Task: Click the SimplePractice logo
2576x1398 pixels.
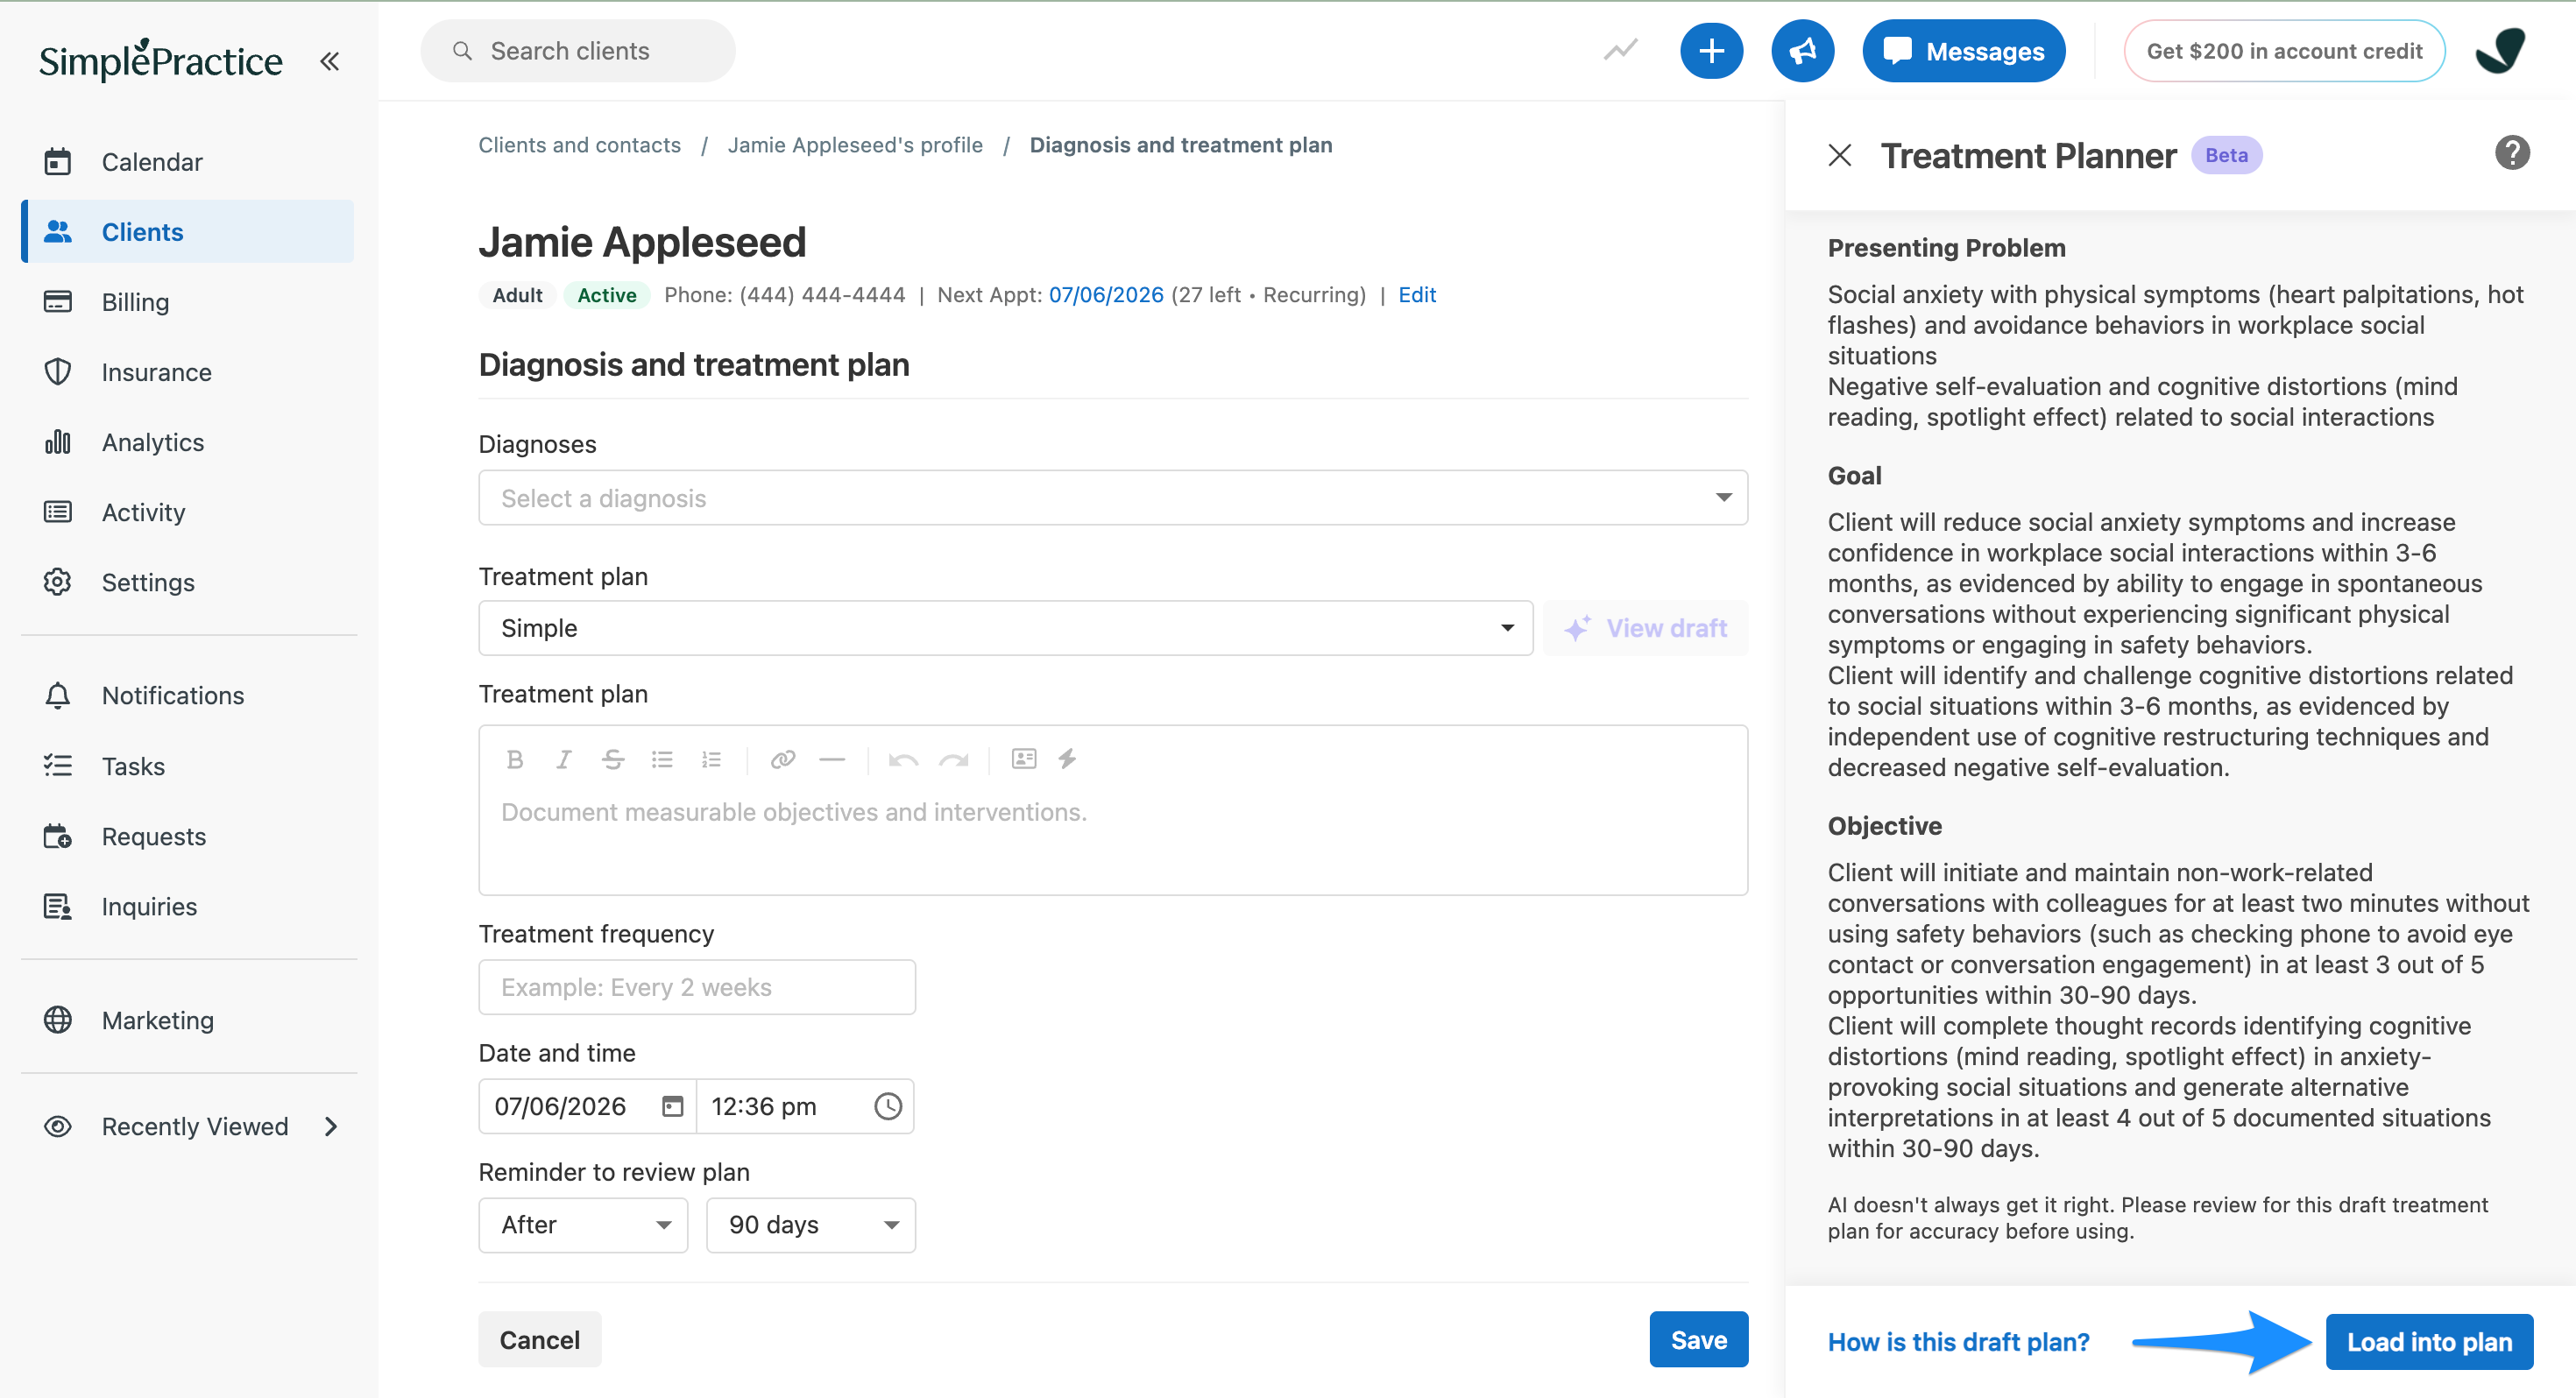Action: pos(161,60)
